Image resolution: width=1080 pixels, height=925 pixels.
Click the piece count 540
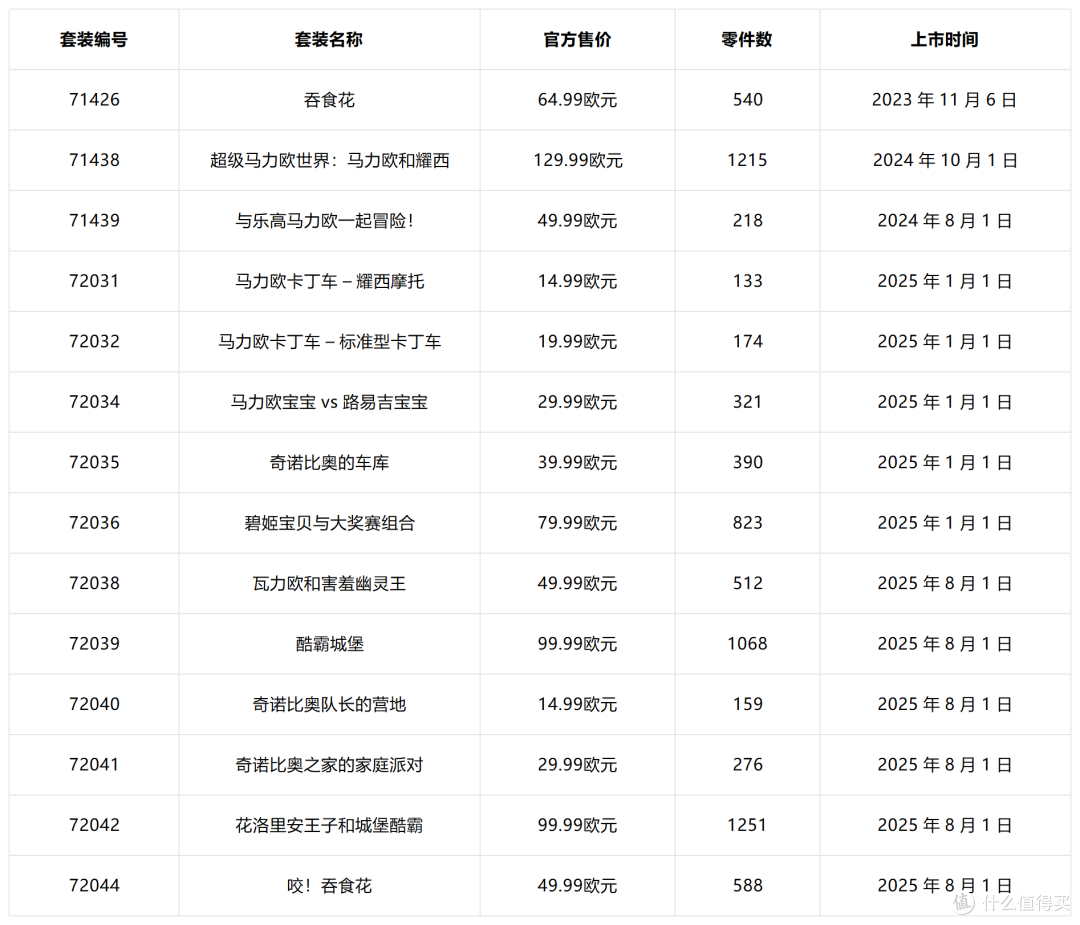[x=747, y=100]
